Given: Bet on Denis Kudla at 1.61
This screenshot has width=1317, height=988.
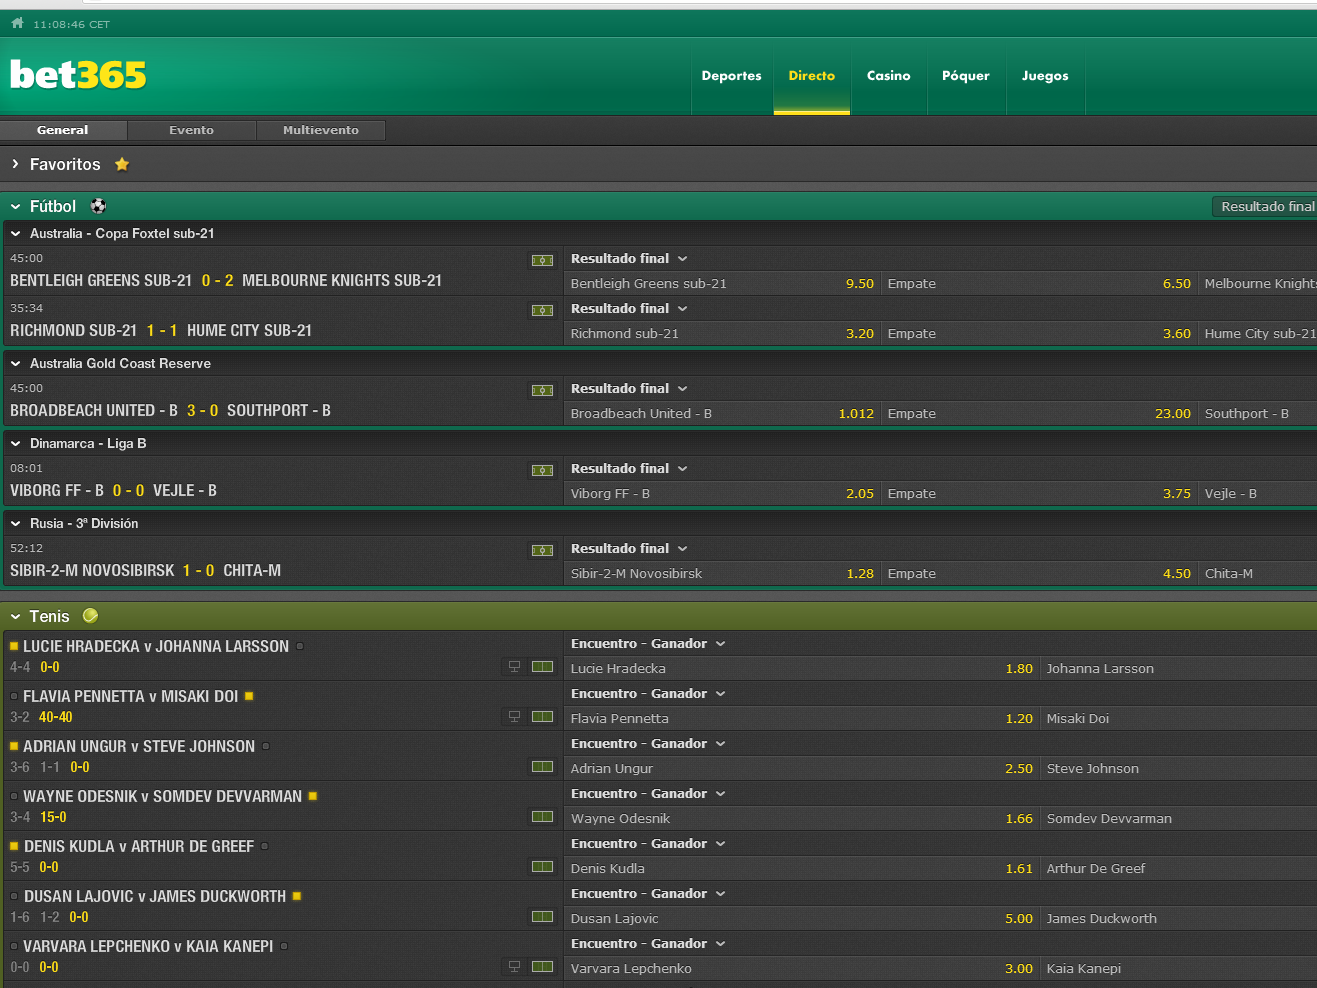Looking at the screenshot, I should pyautogui.click(x=802, y=868).
